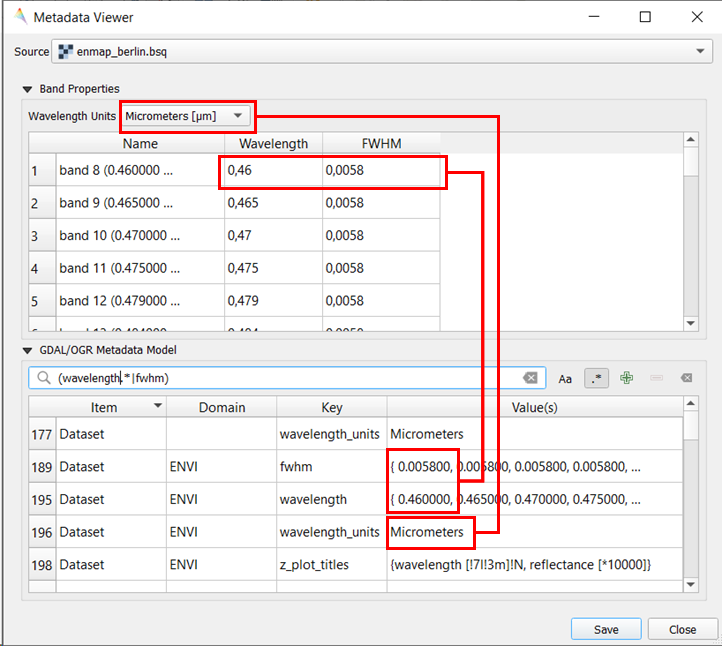Click the enmap_berlin.bsq raster layer icon

(x=65, y=52)
